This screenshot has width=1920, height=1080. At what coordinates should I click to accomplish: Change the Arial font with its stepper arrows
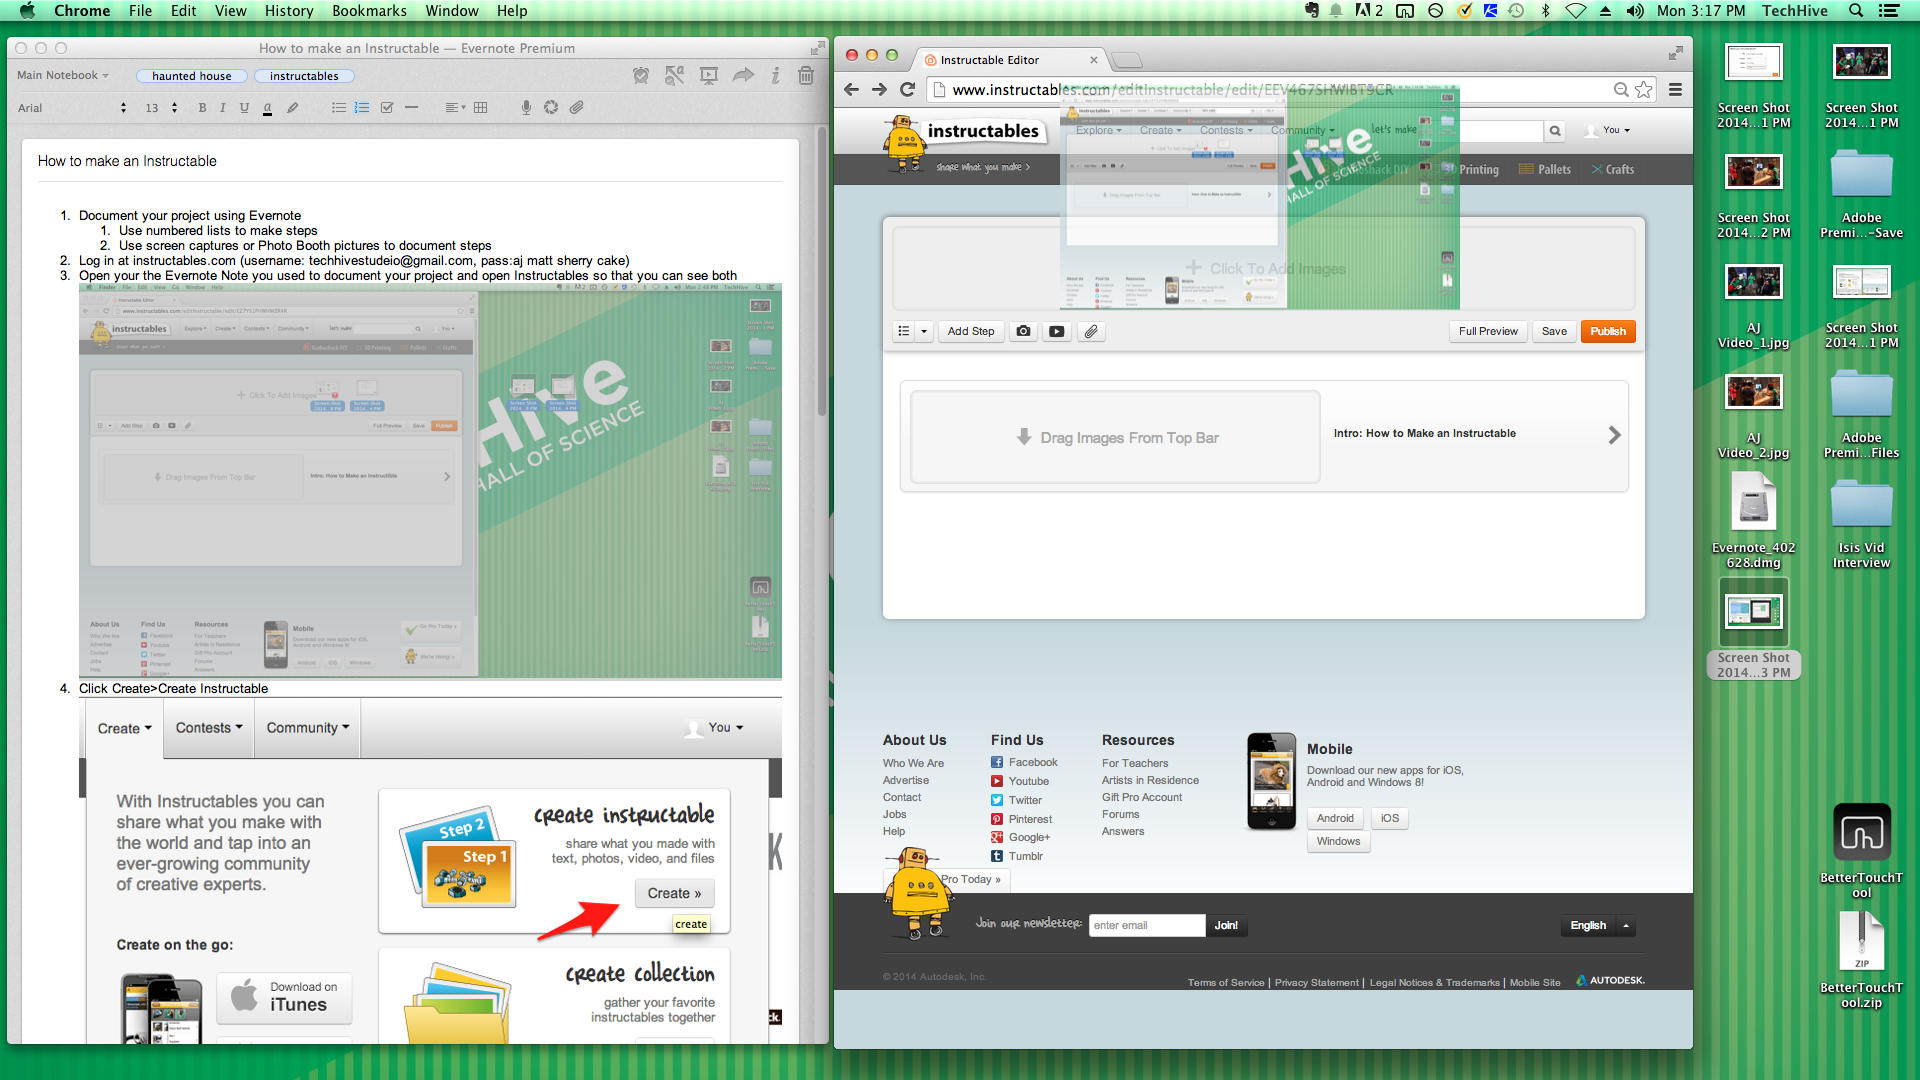click(123, 107)
